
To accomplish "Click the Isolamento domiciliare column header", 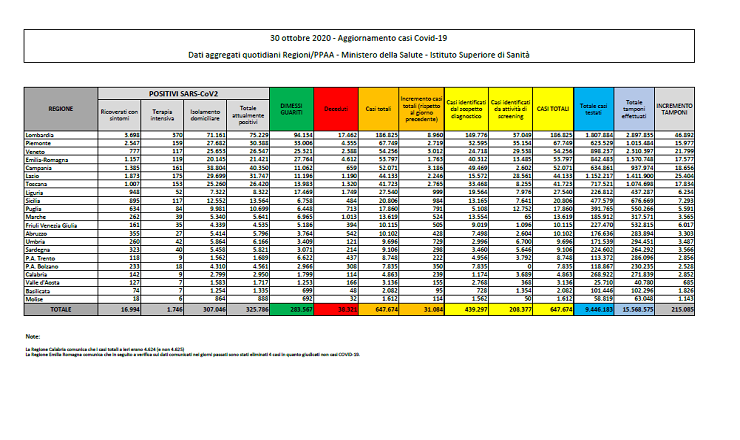I will tap(206, 112).
